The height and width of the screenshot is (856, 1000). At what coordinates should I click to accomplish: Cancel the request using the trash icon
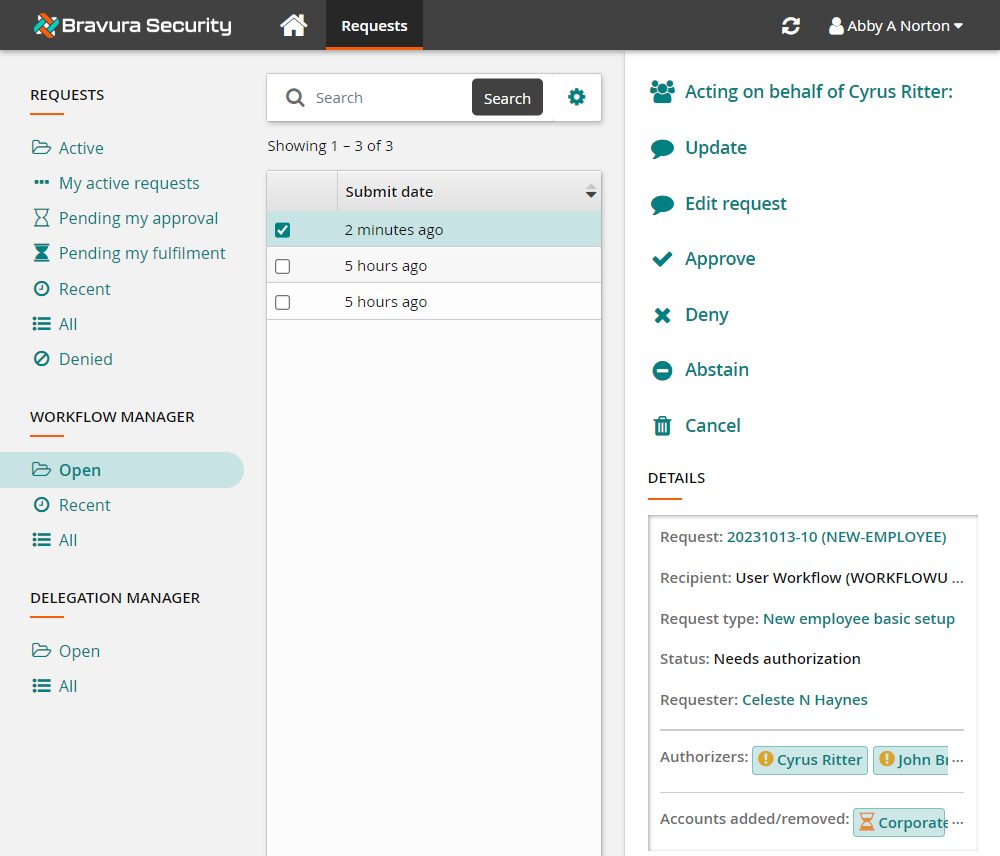point(710,425)
